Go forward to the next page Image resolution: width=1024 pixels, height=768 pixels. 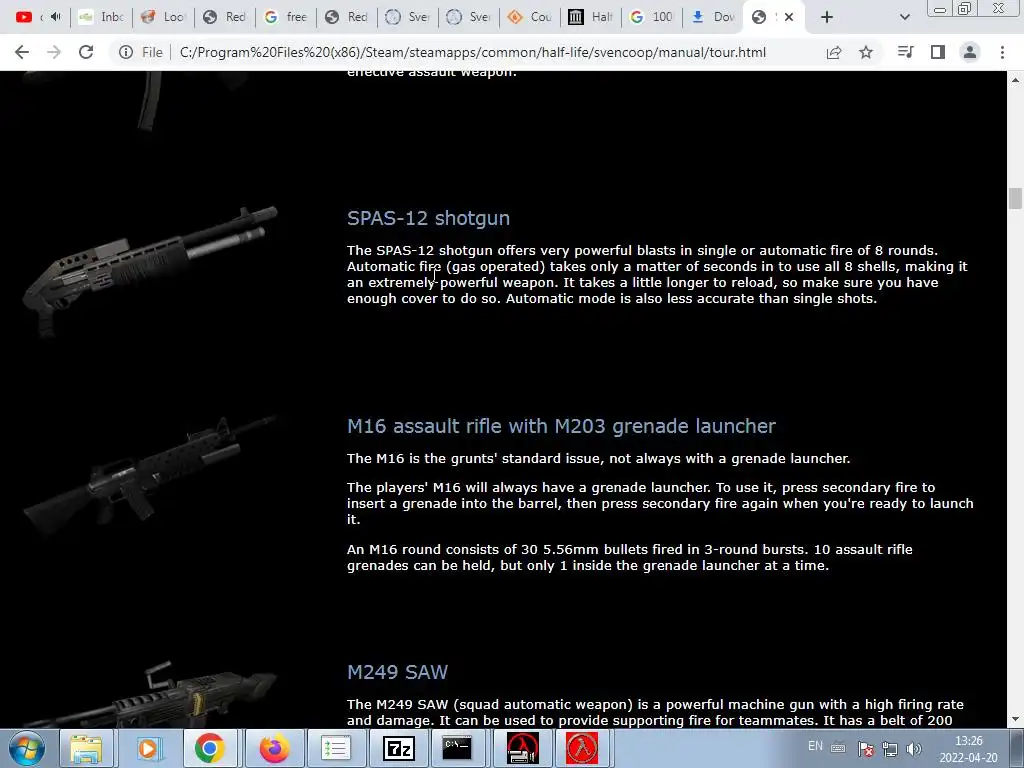(x=54, y=52)
